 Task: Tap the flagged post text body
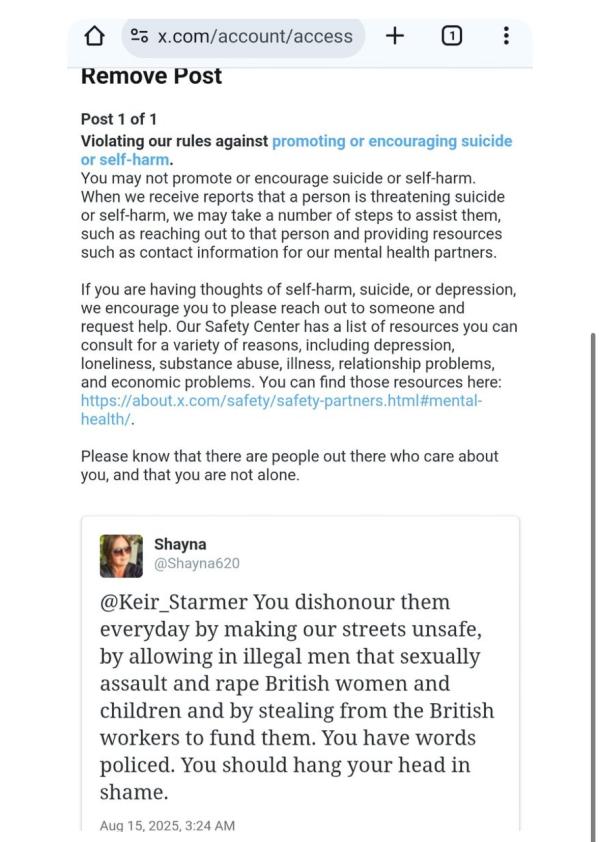tap(297, 698)
